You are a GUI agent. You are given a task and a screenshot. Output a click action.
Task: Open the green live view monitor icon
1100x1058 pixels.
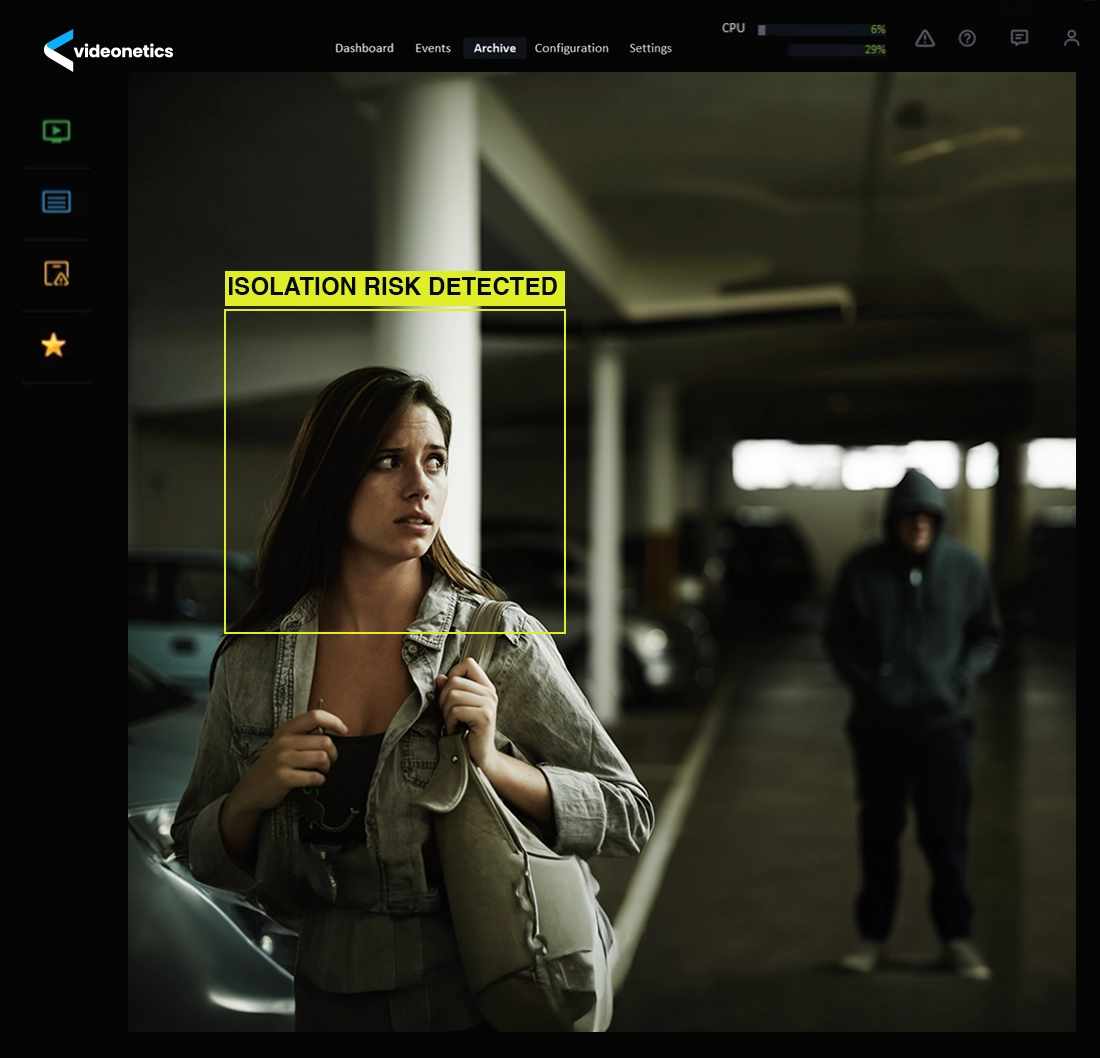[x=57, y=131]
